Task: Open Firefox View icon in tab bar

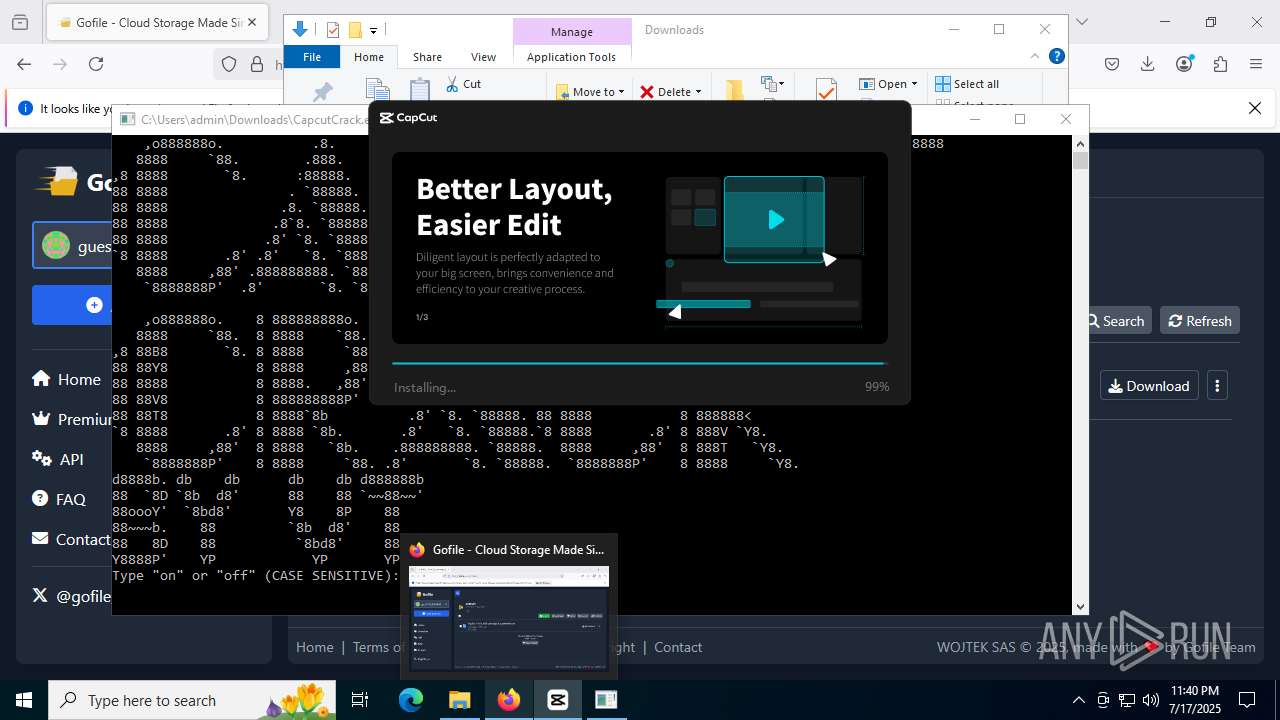Action: pyautogui.click(x=20, y=22)
